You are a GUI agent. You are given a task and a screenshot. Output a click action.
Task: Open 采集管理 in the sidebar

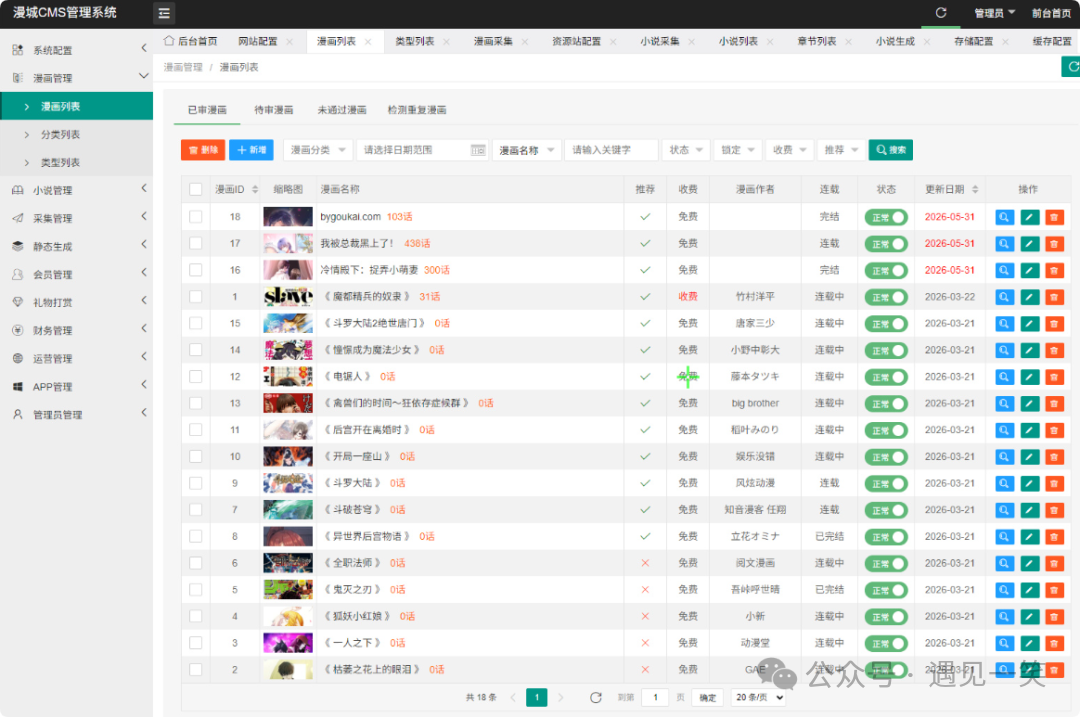tap(76, 218)
